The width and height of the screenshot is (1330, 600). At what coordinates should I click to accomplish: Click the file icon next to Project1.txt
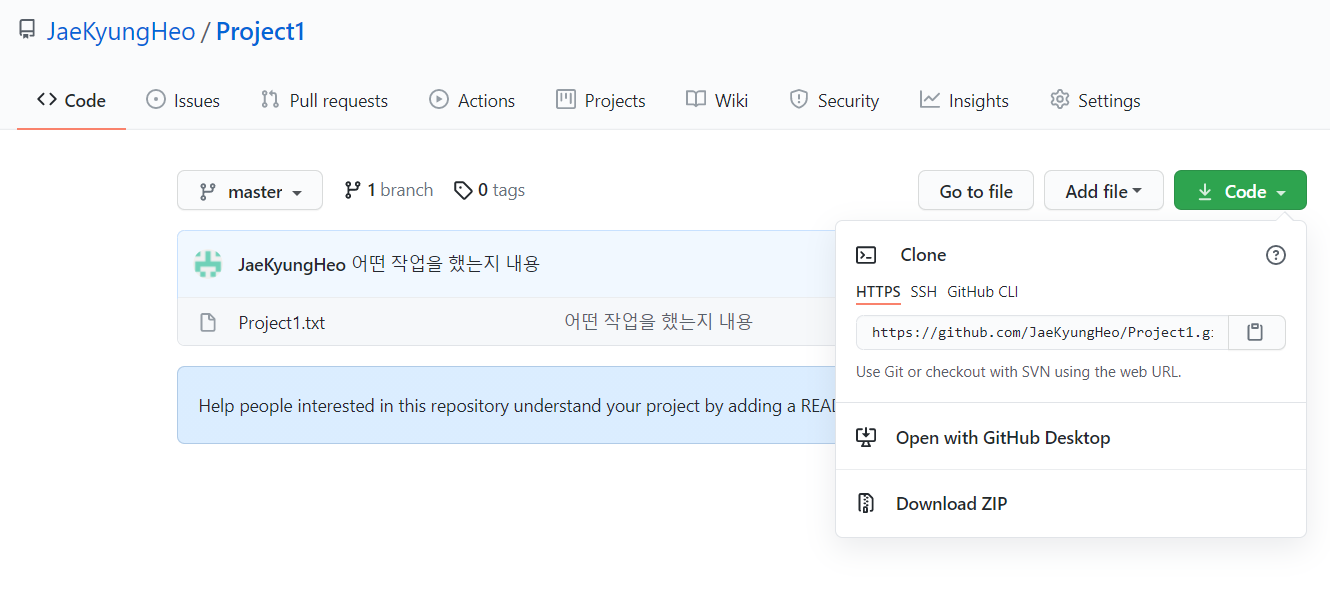click(x=208, y=322)
